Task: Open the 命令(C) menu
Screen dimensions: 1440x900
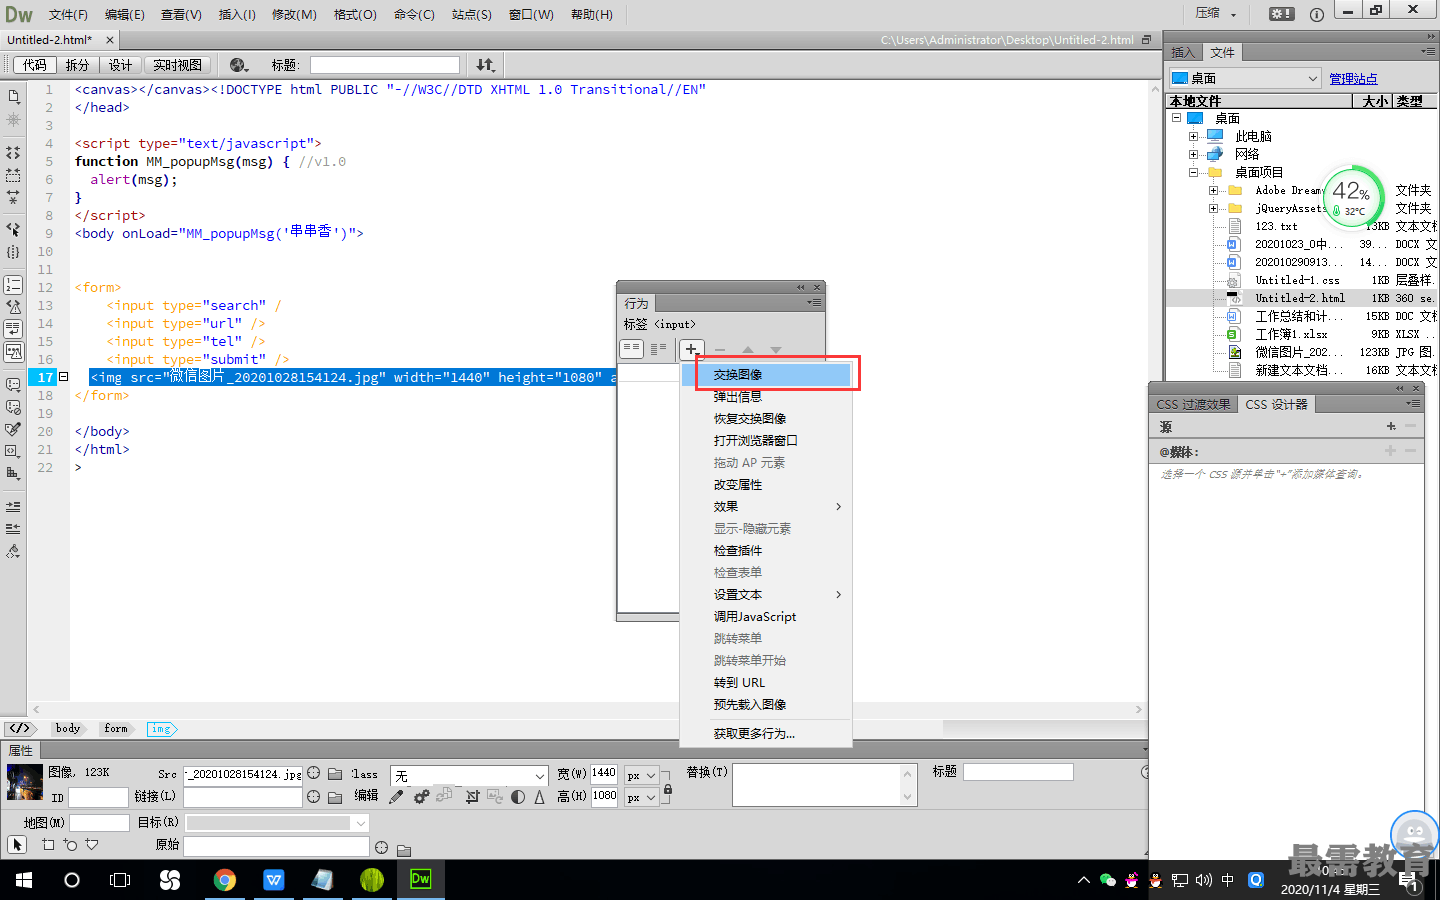Action: coord(414,14)
